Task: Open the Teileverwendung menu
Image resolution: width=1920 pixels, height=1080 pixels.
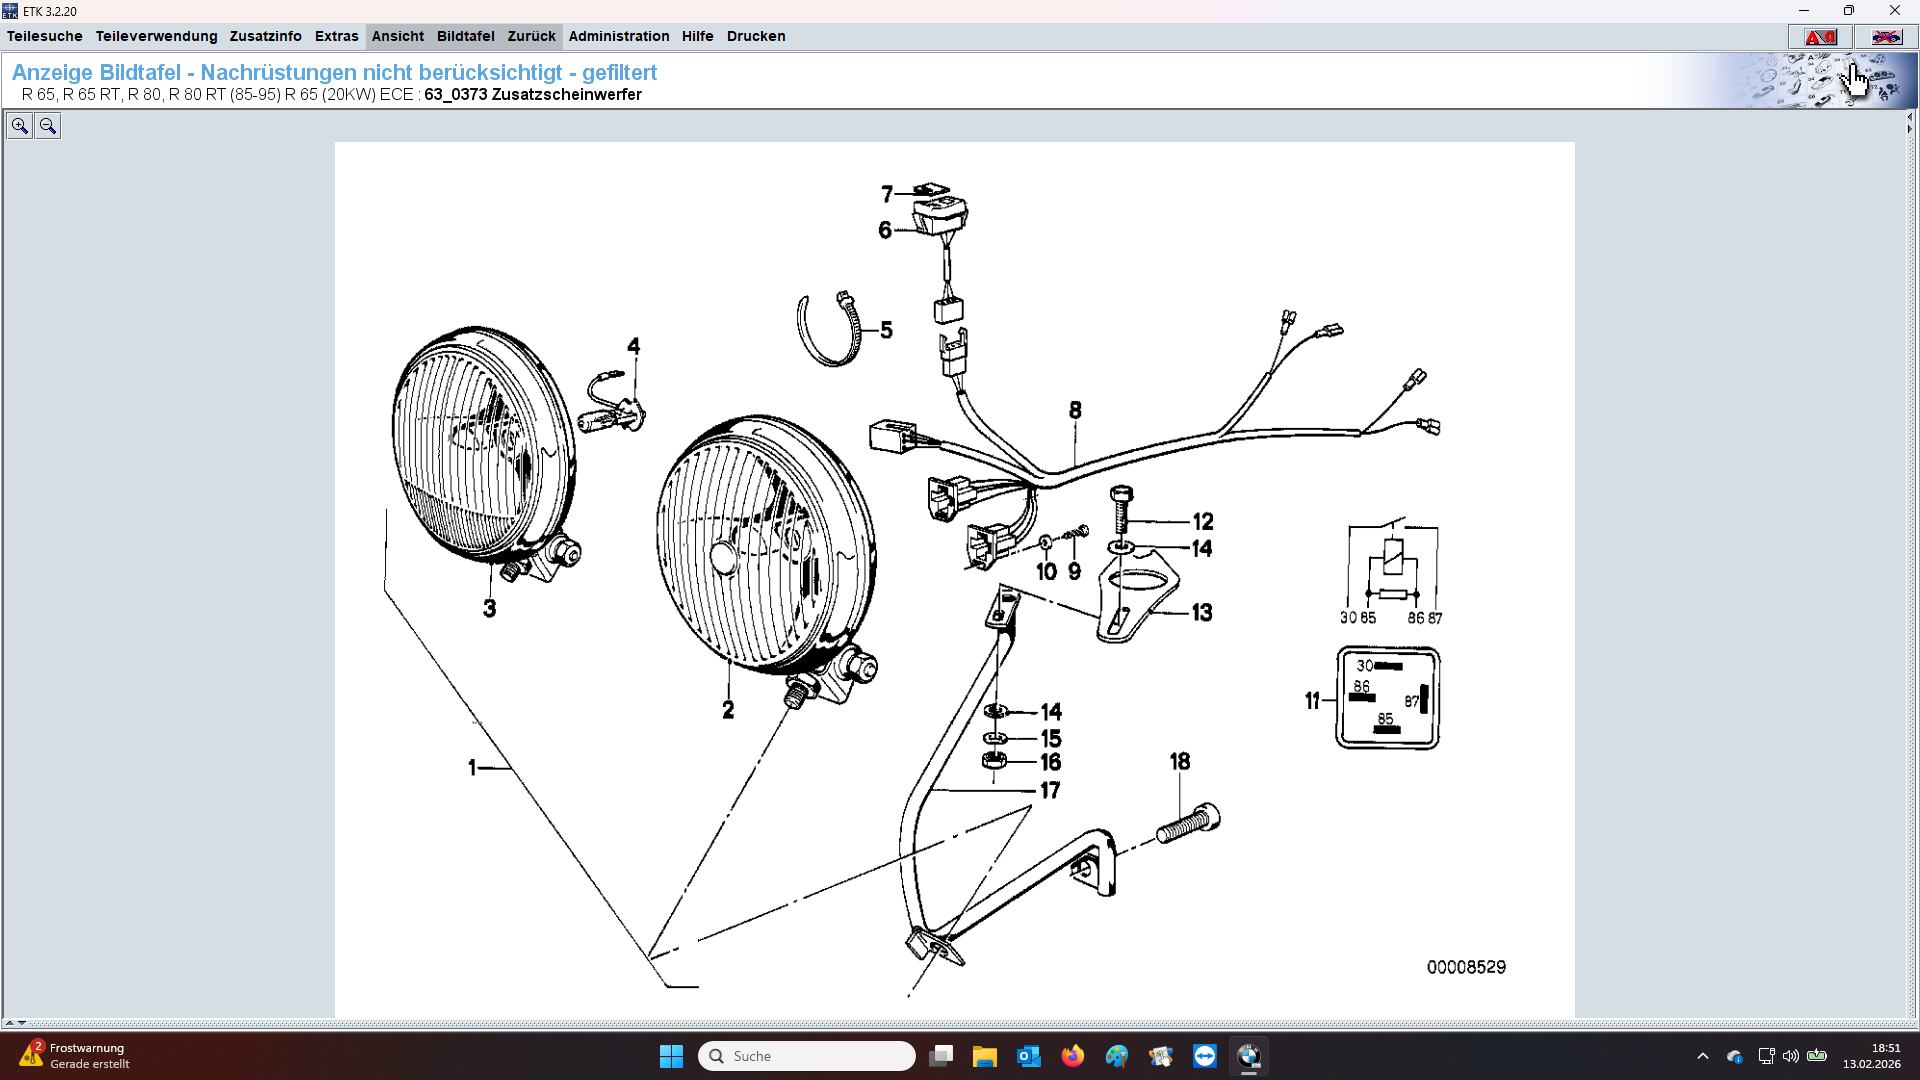Action: coord(156,36)
